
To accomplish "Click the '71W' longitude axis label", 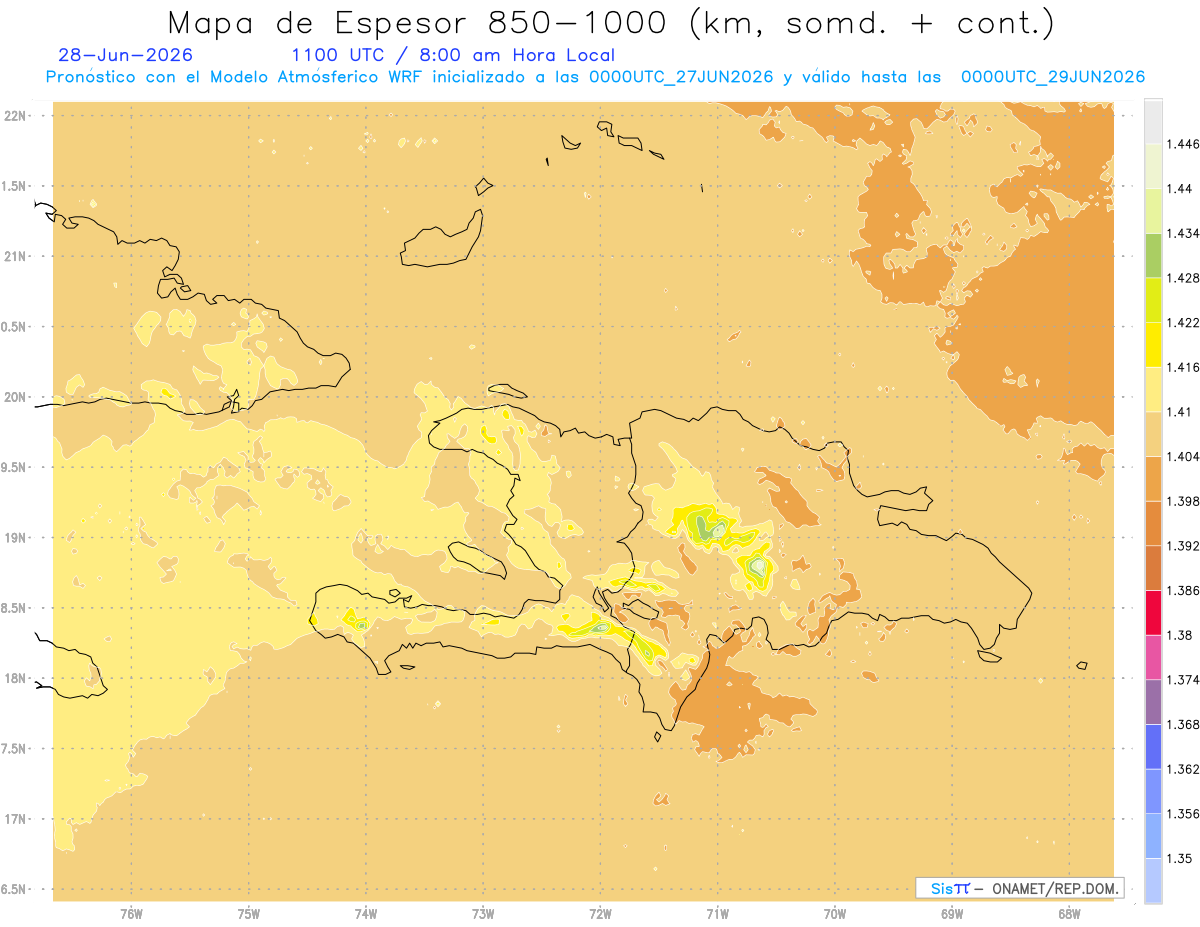I will (717, 913).
